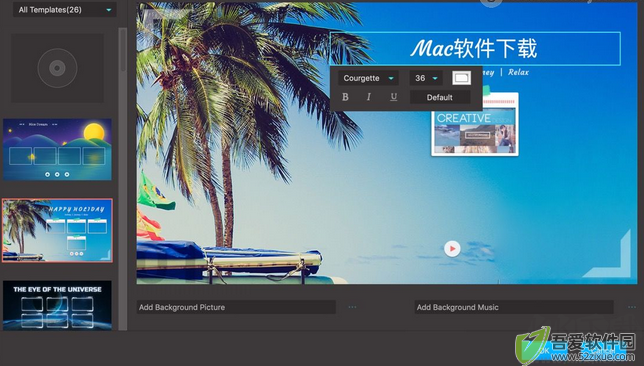Toggle Bold text formatting
The height and width of the screenshot is (366, 644).
(345, 97)
